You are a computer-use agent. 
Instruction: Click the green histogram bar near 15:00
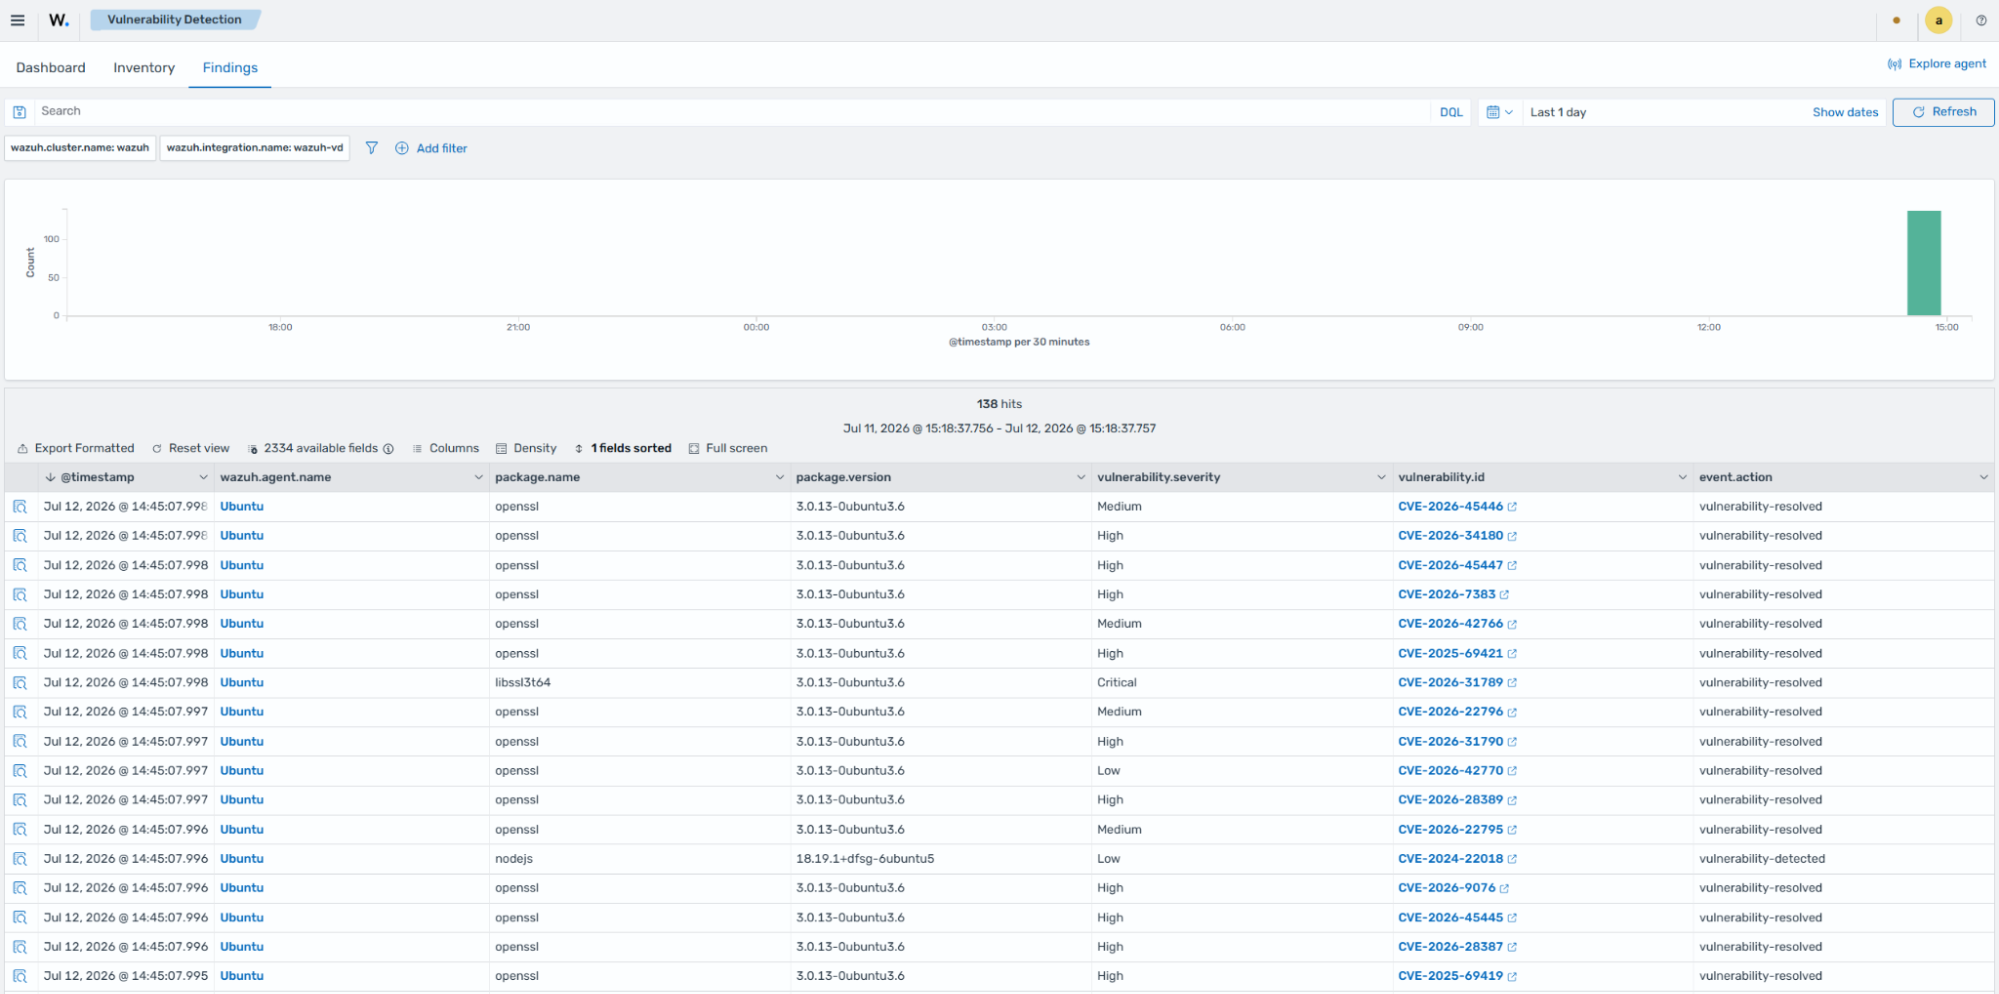point(1923,263)
